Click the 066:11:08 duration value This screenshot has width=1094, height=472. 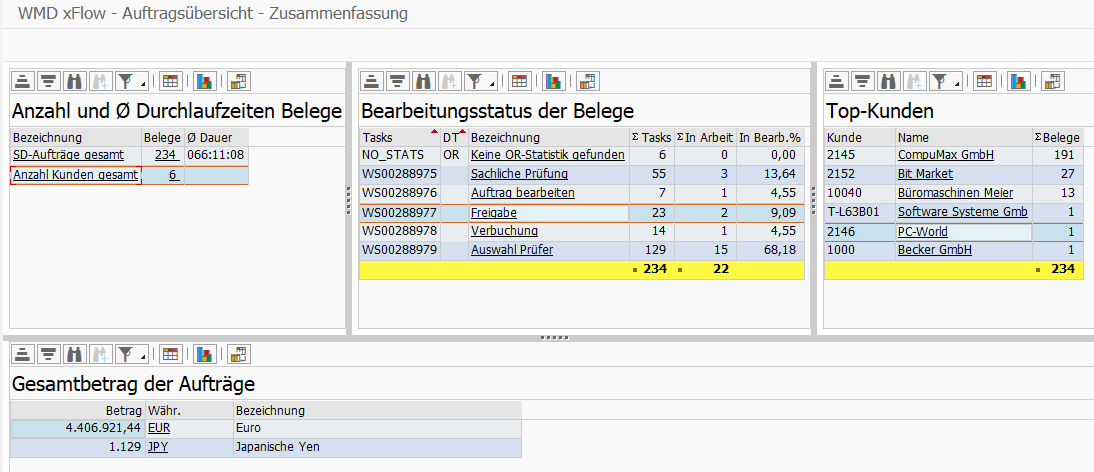click(x=216, y=155)
